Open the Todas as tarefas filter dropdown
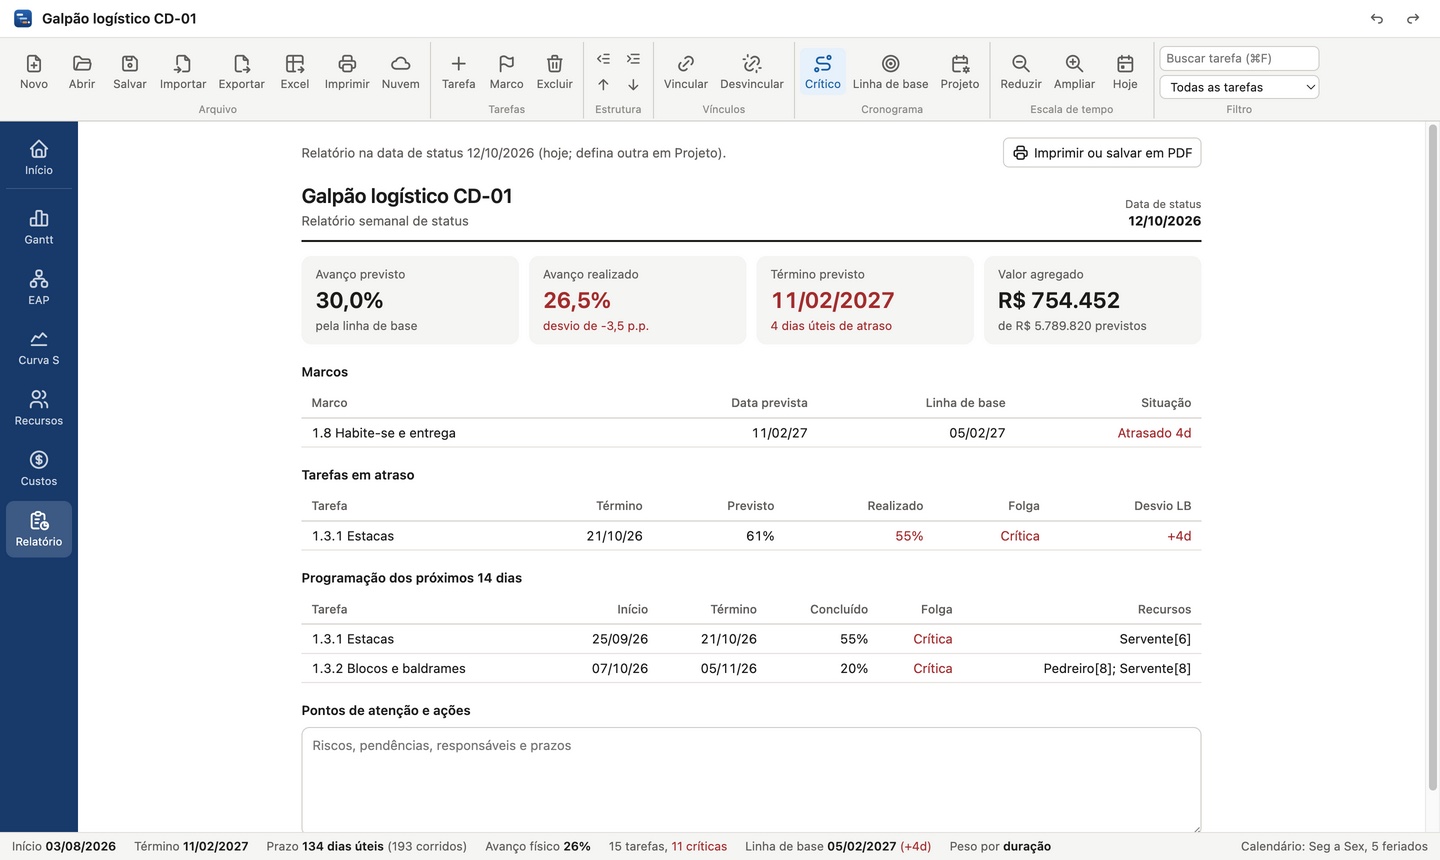This screenshot has height=860, width=1440. click(x=1239, y=87)
